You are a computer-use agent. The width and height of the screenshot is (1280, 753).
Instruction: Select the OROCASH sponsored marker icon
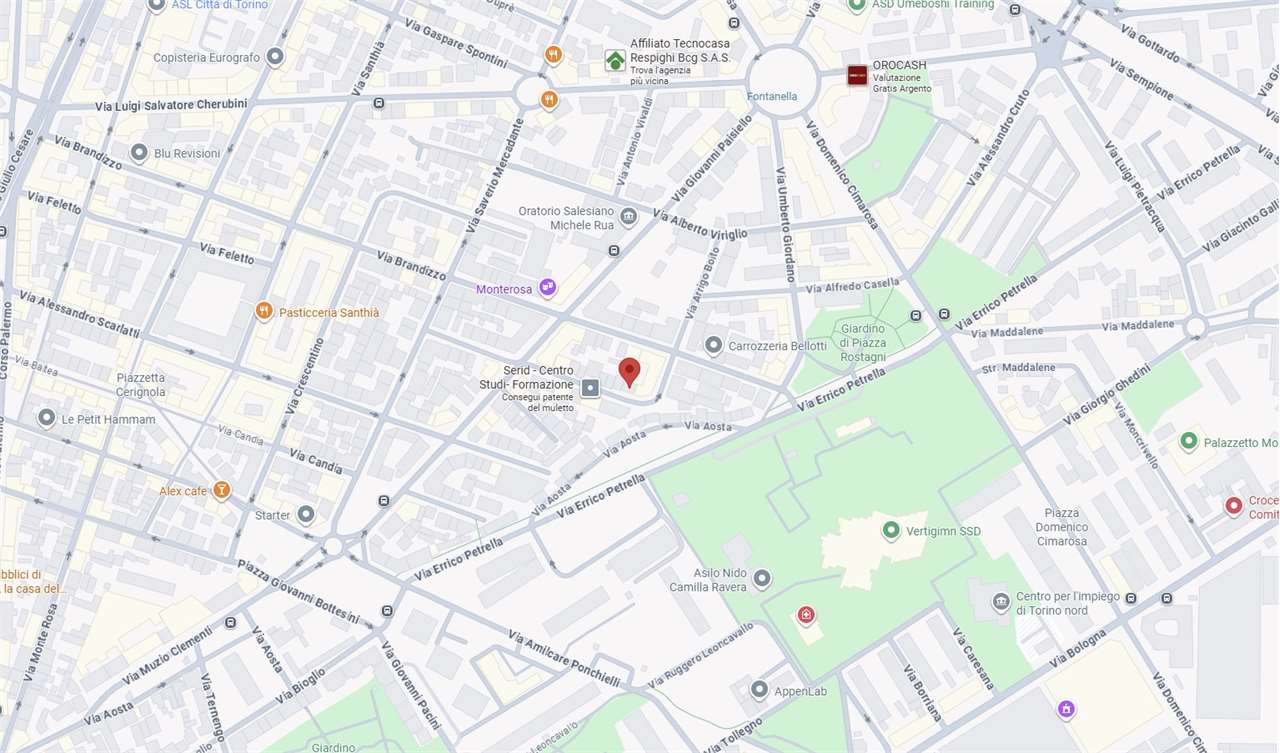[x=857, y=75]
